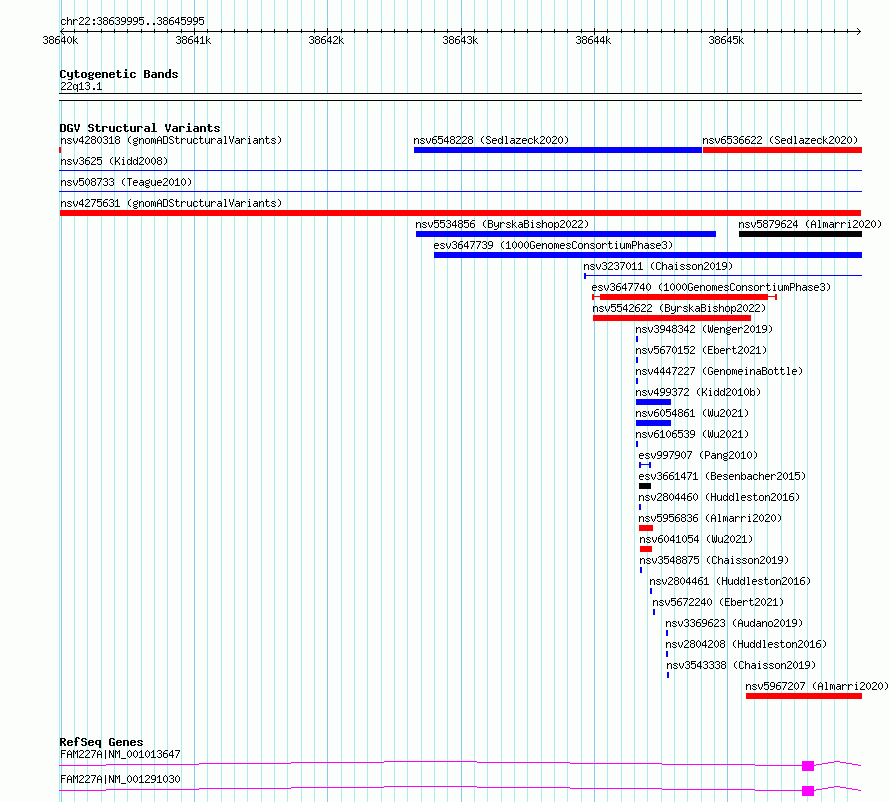Select the nsv2804461 (Huddleston2016) label

(730, 581)
